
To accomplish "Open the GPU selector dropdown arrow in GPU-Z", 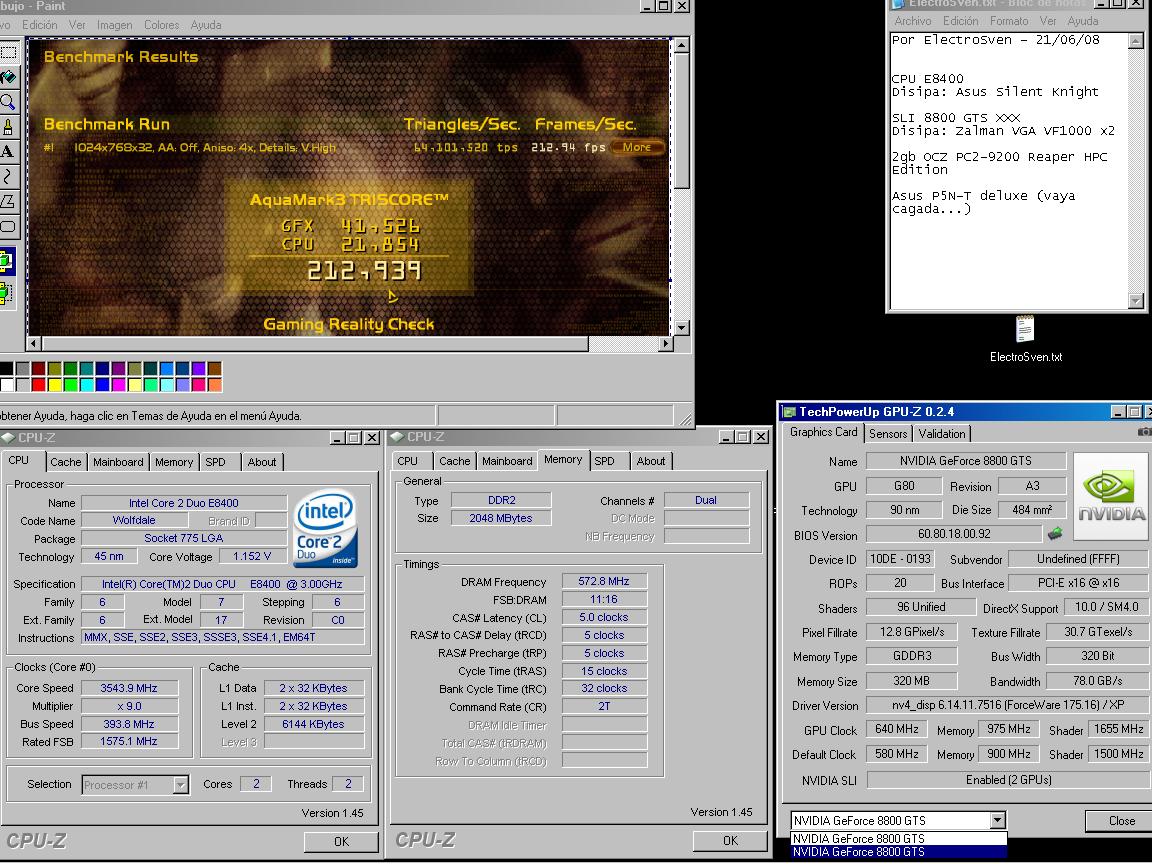I will click(997, 820).
